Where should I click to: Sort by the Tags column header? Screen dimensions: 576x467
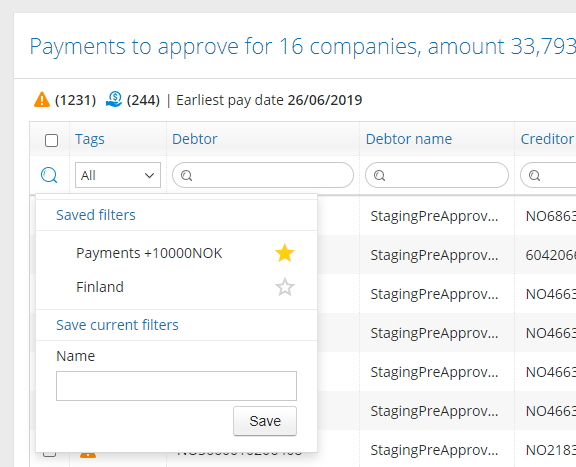pos(90,139)
